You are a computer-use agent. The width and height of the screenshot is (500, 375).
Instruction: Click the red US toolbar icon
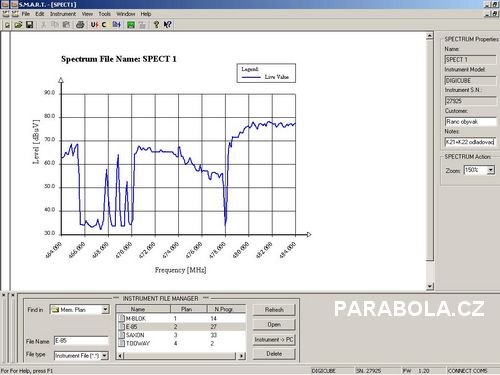point(94,25)
